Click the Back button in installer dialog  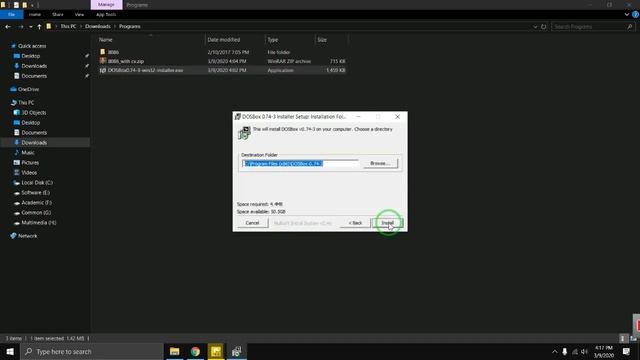click(x=355, y=223)
